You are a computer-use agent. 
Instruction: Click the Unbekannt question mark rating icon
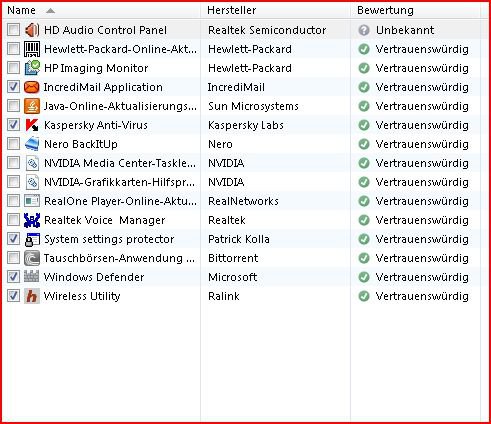(364, 30)
